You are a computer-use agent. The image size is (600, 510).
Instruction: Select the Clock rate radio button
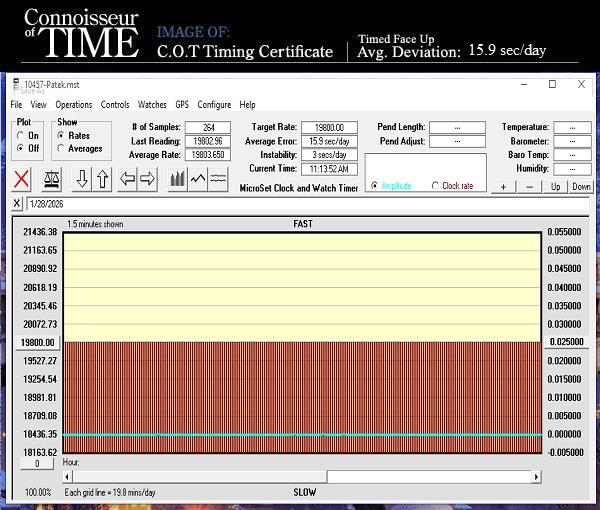click(x=435, y=186)
